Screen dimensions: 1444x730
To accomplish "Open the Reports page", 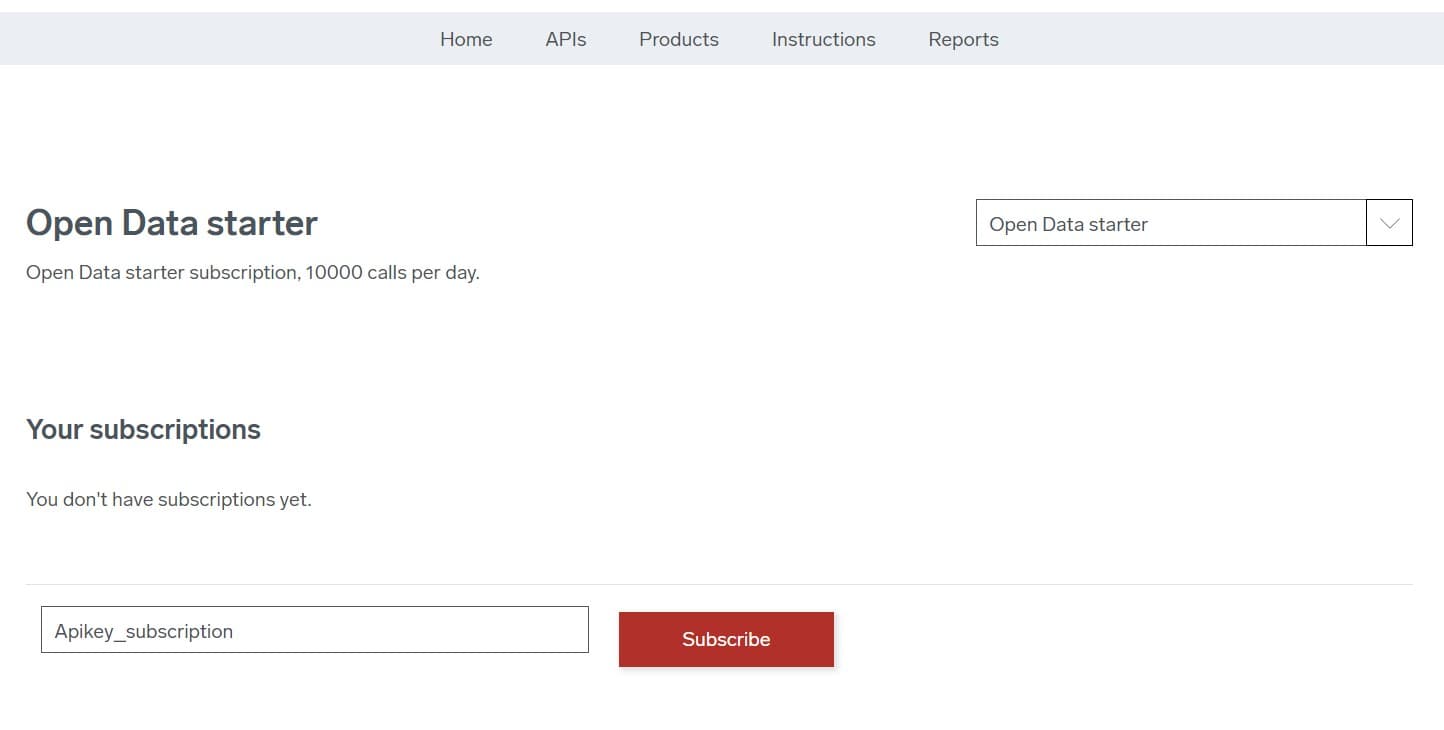I will click(963, 39).
